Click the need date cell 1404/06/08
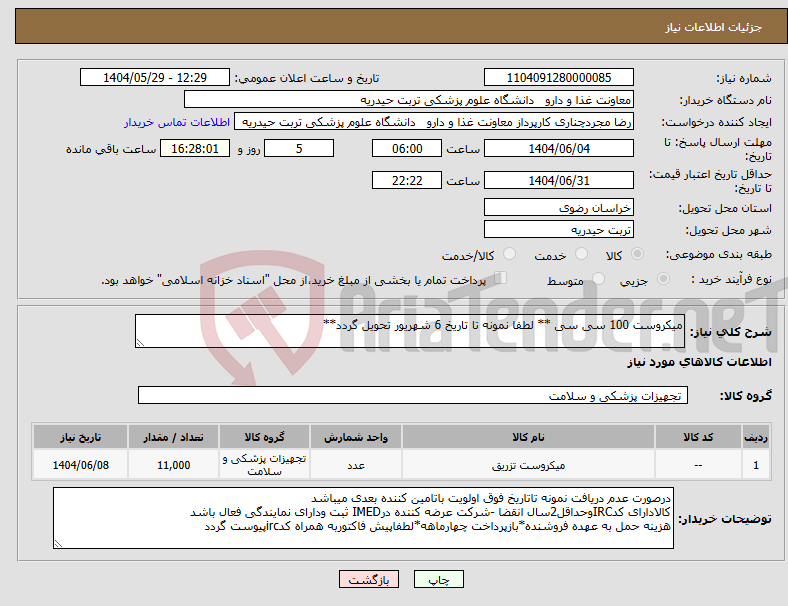 pos(80,465)
